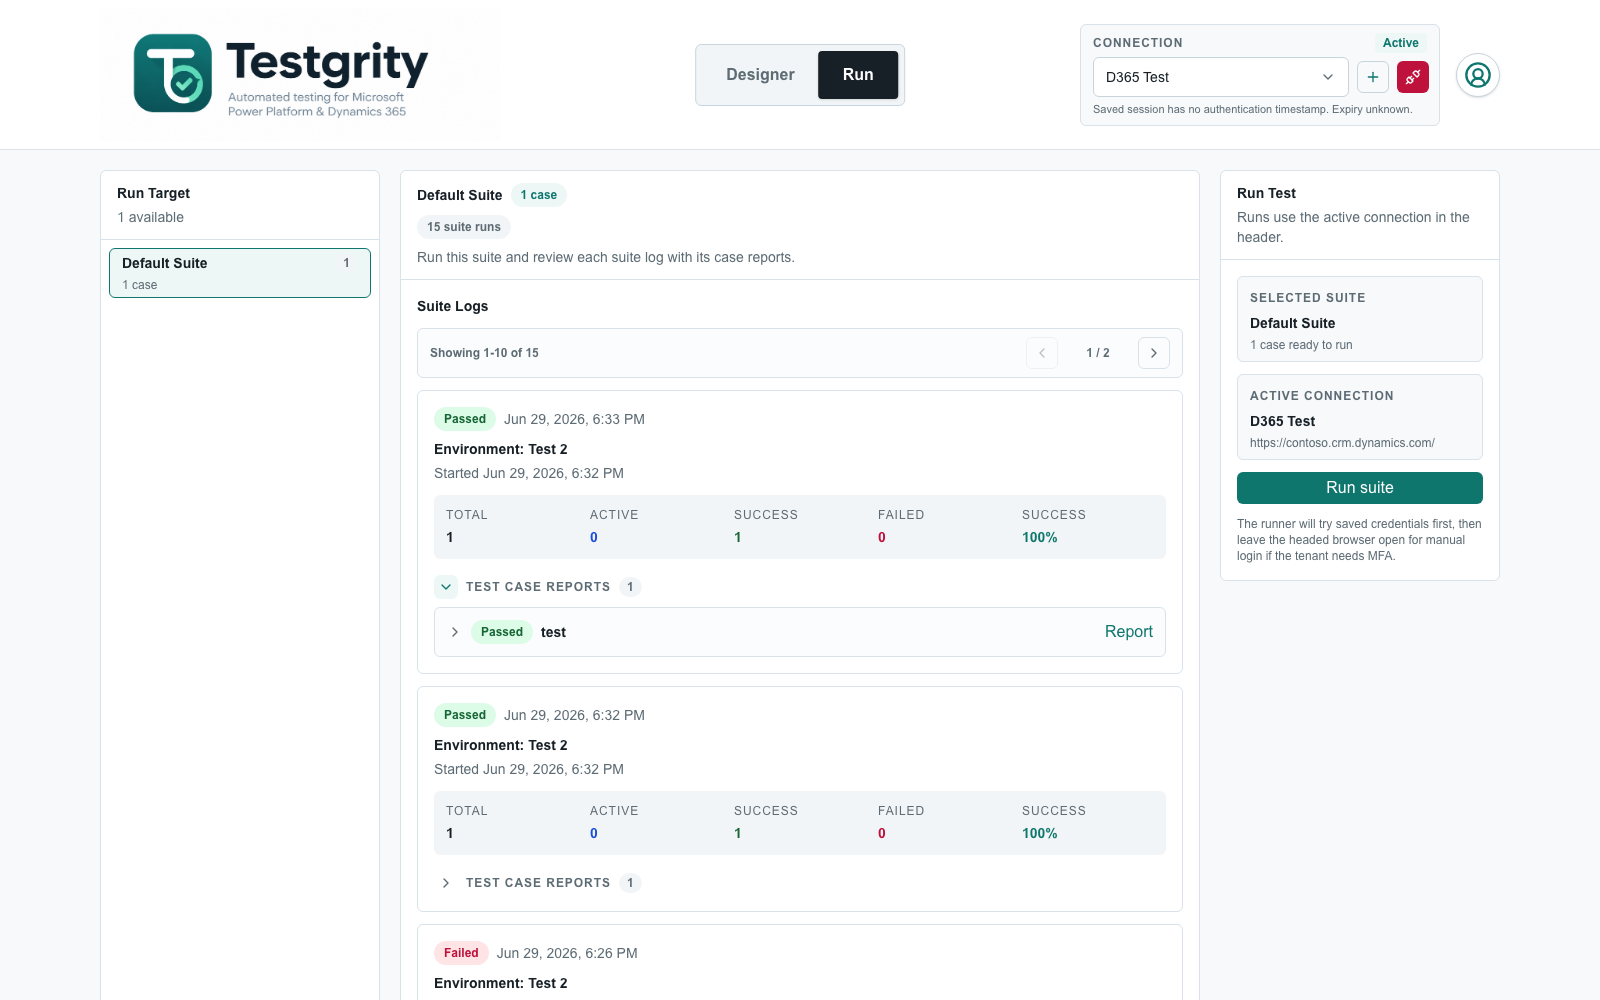The image size is (1600, 1000).
Task: Click the 'Run this suite and review' description
Action: pyautogui.click(x=606, y=257)
